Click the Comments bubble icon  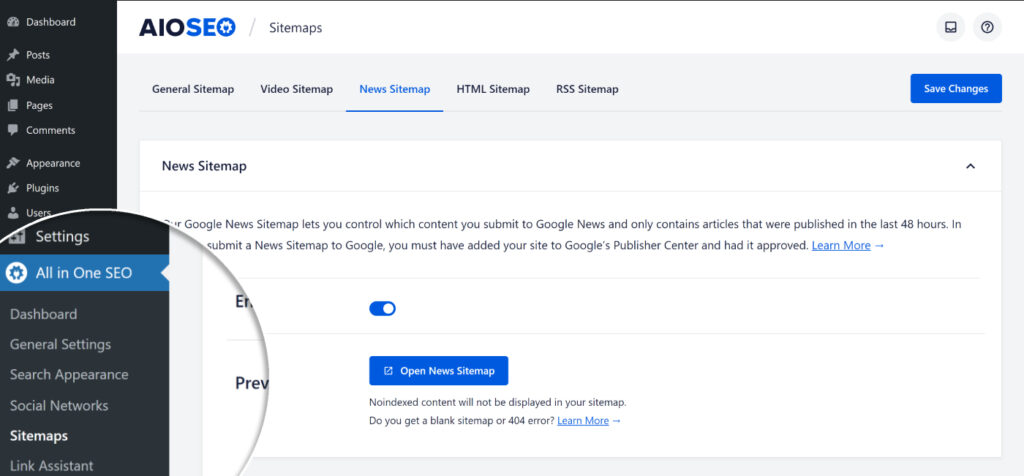[x=12, y=130]
